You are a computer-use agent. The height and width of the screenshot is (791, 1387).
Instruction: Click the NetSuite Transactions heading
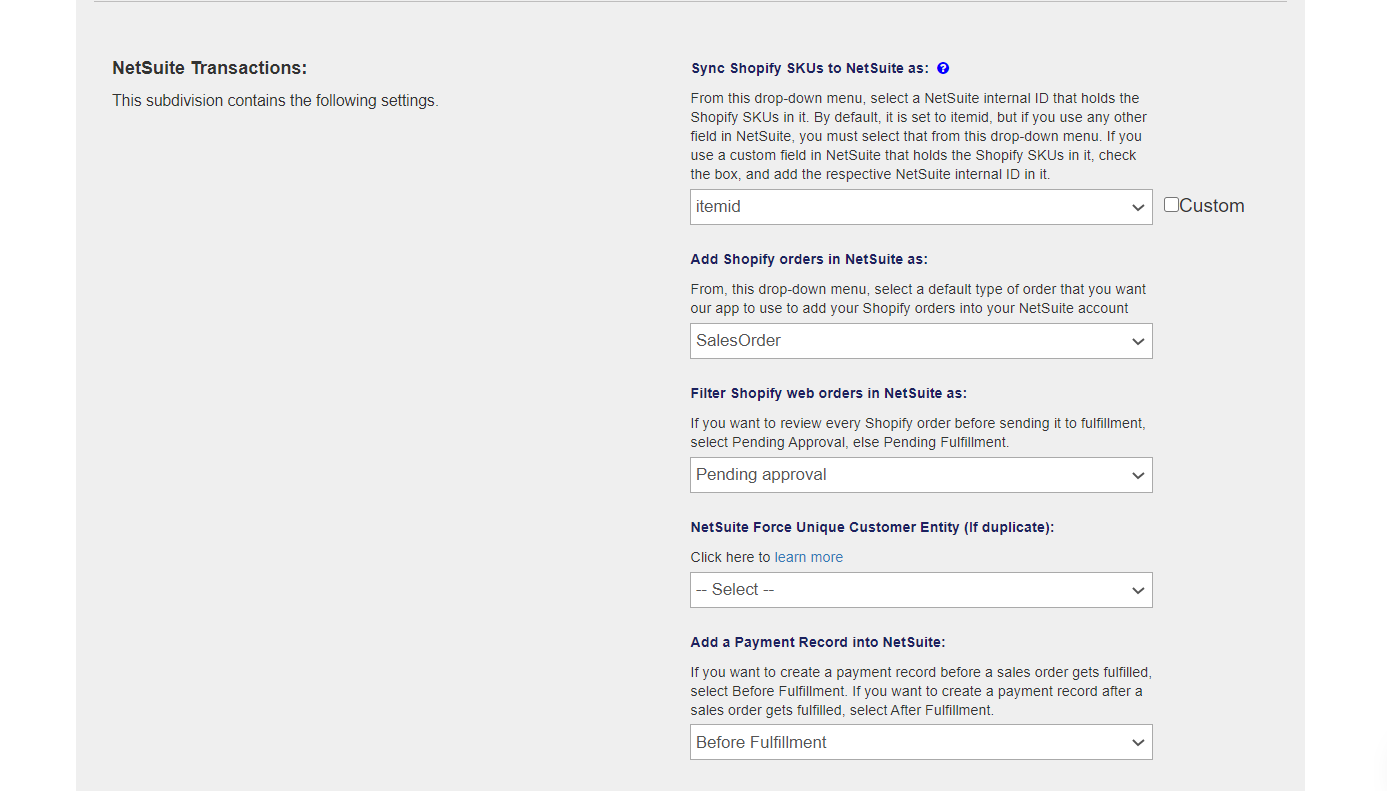click(x=210, y=68)
